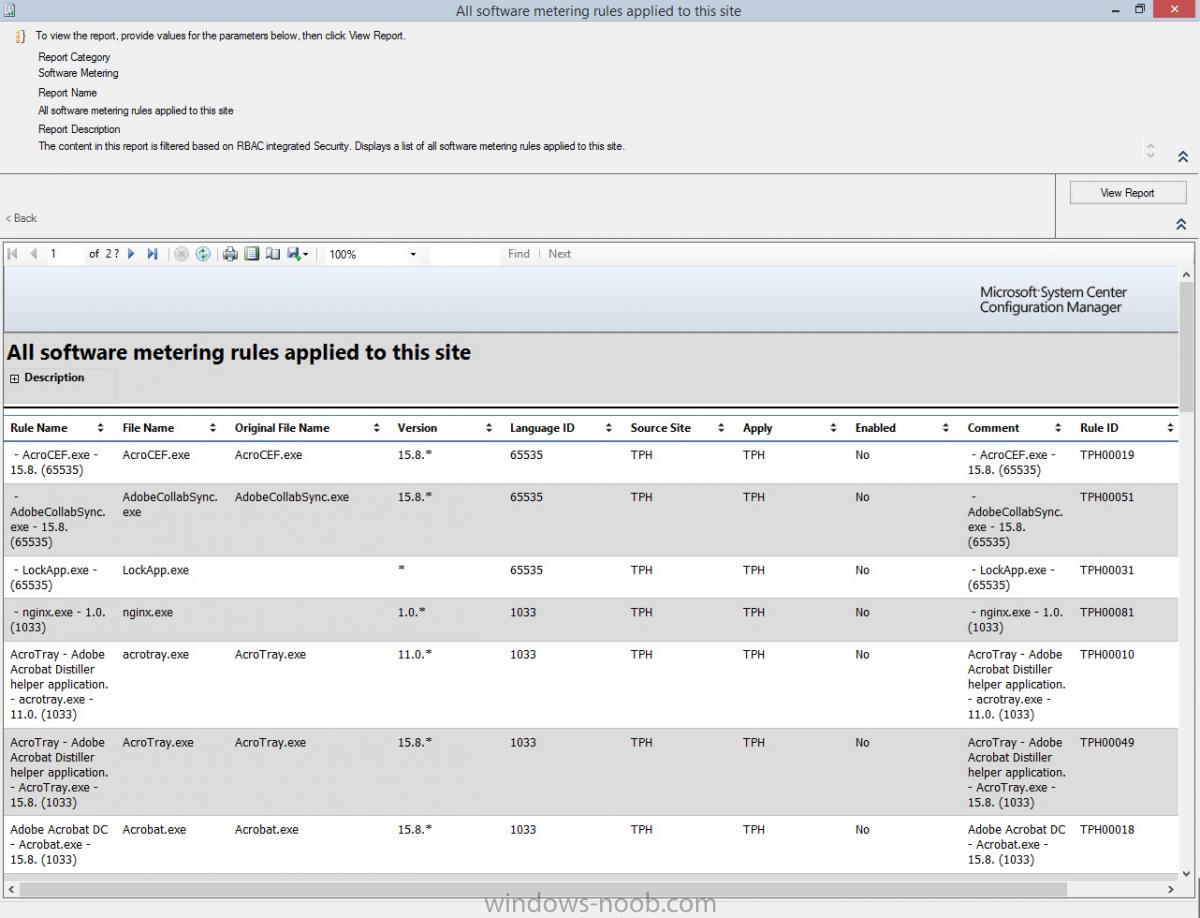Select the Rule ID cell TPH00049
This screenshot has width=1200, height=918.
click(x=1107, y=743)
